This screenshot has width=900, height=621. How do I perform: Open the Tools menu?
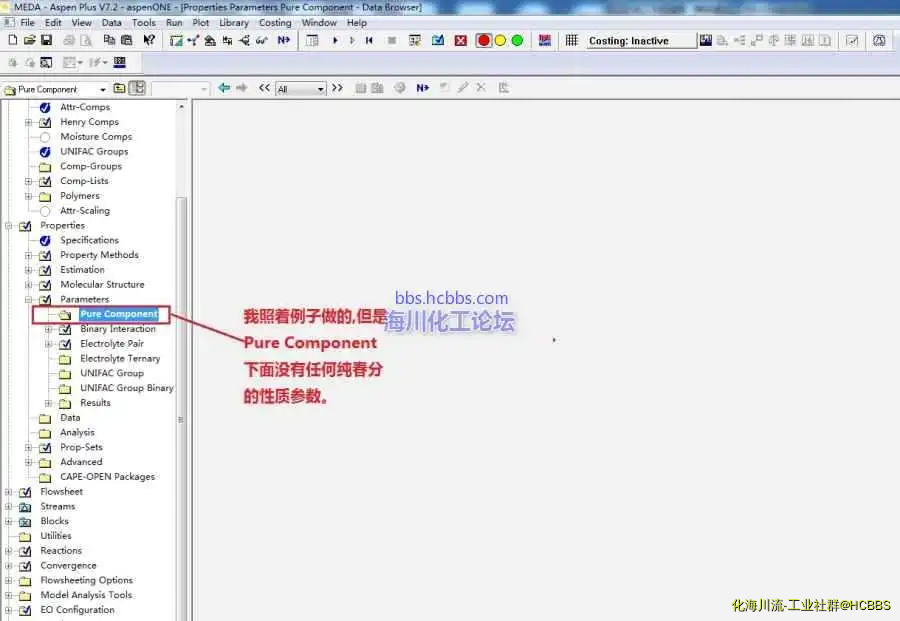143,22
